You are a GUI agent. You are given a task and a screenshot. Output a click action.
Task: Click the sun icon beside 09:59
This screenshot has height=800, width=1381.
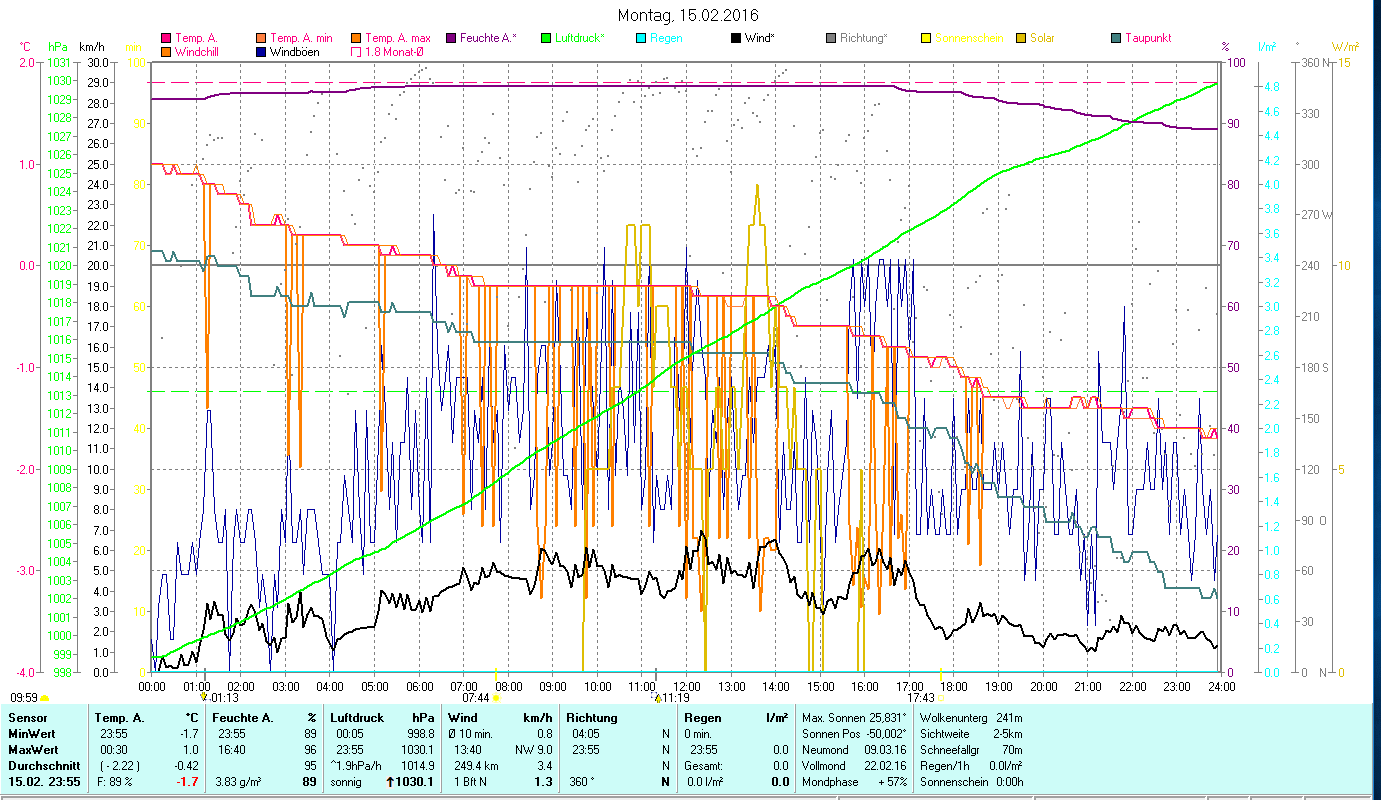[x=44, y=698]
